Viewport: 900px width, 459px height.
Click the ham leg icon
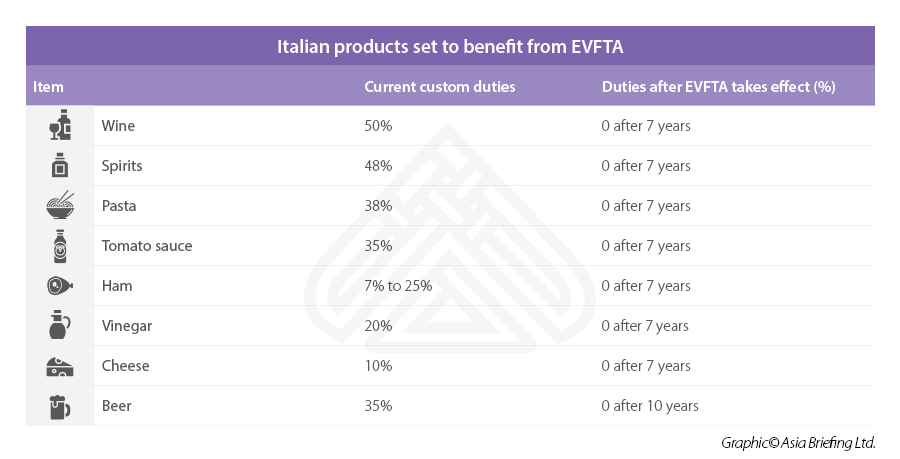click(60, 286)
